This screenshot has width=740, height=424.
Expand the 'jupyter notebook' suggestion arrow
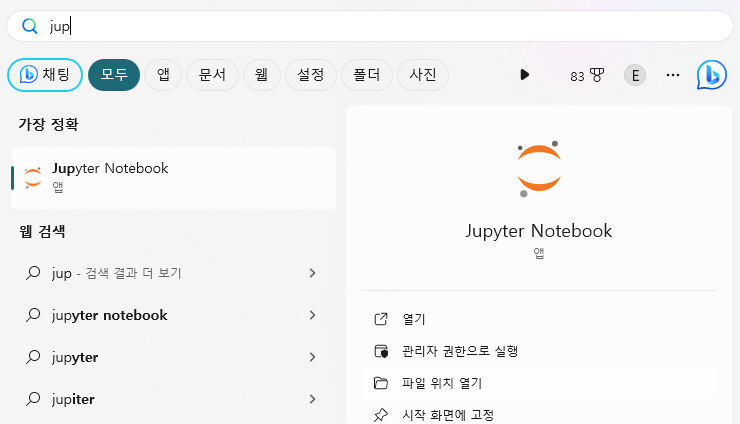[312, 315]
